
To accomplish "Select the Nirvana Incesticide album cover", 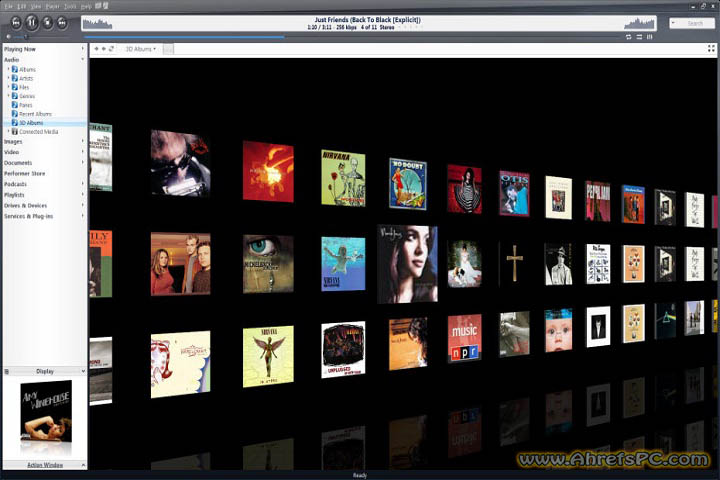I will point(343,178).
